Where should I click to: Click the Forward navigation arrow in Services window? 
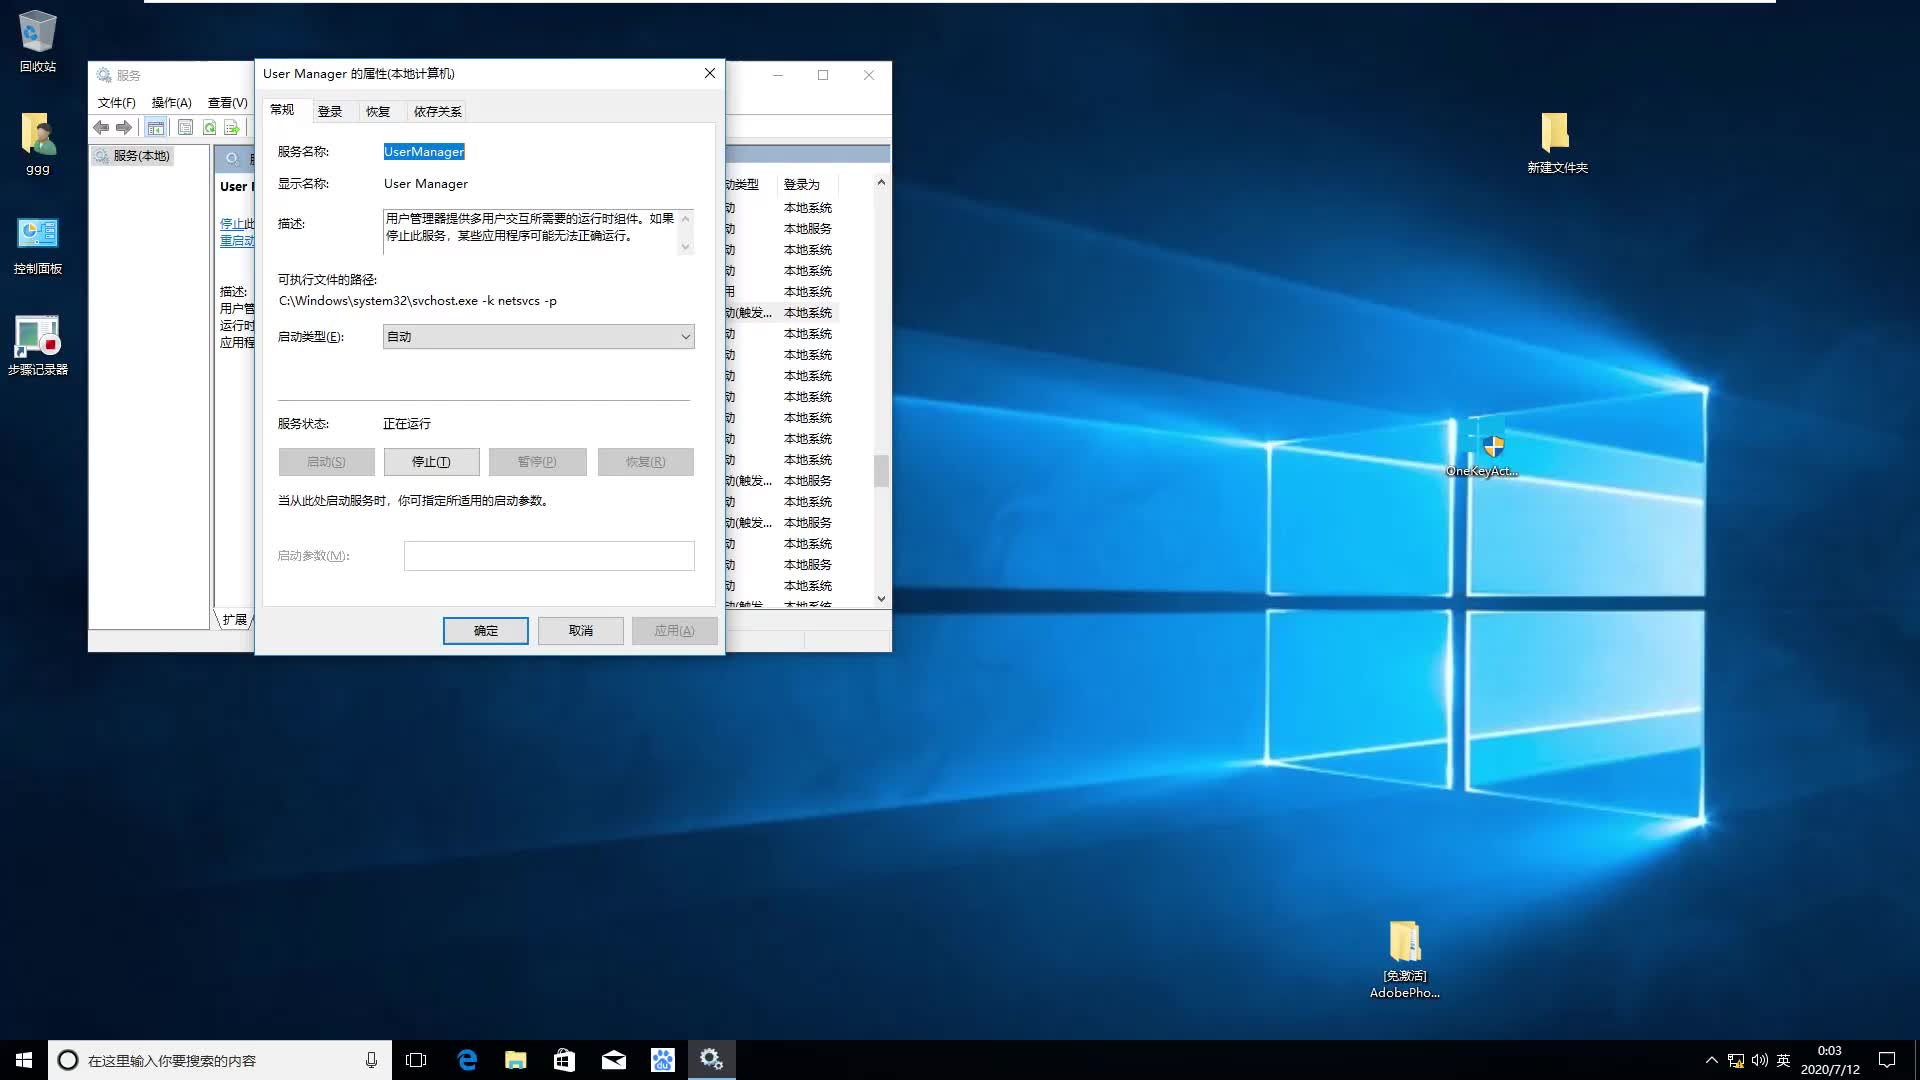[124, 128]
